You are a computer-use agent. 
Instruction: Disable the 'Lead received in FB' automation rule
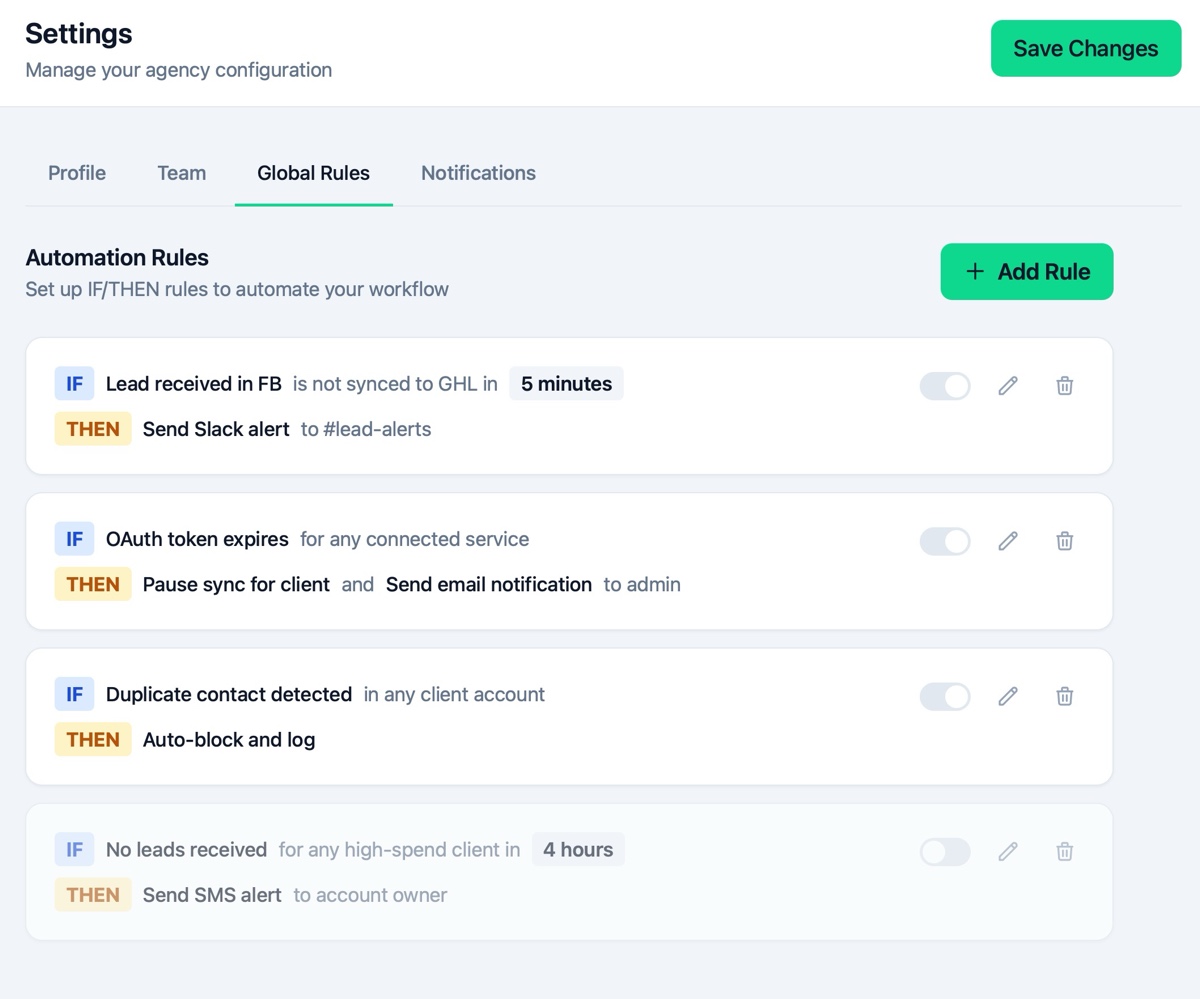[944, 385]
